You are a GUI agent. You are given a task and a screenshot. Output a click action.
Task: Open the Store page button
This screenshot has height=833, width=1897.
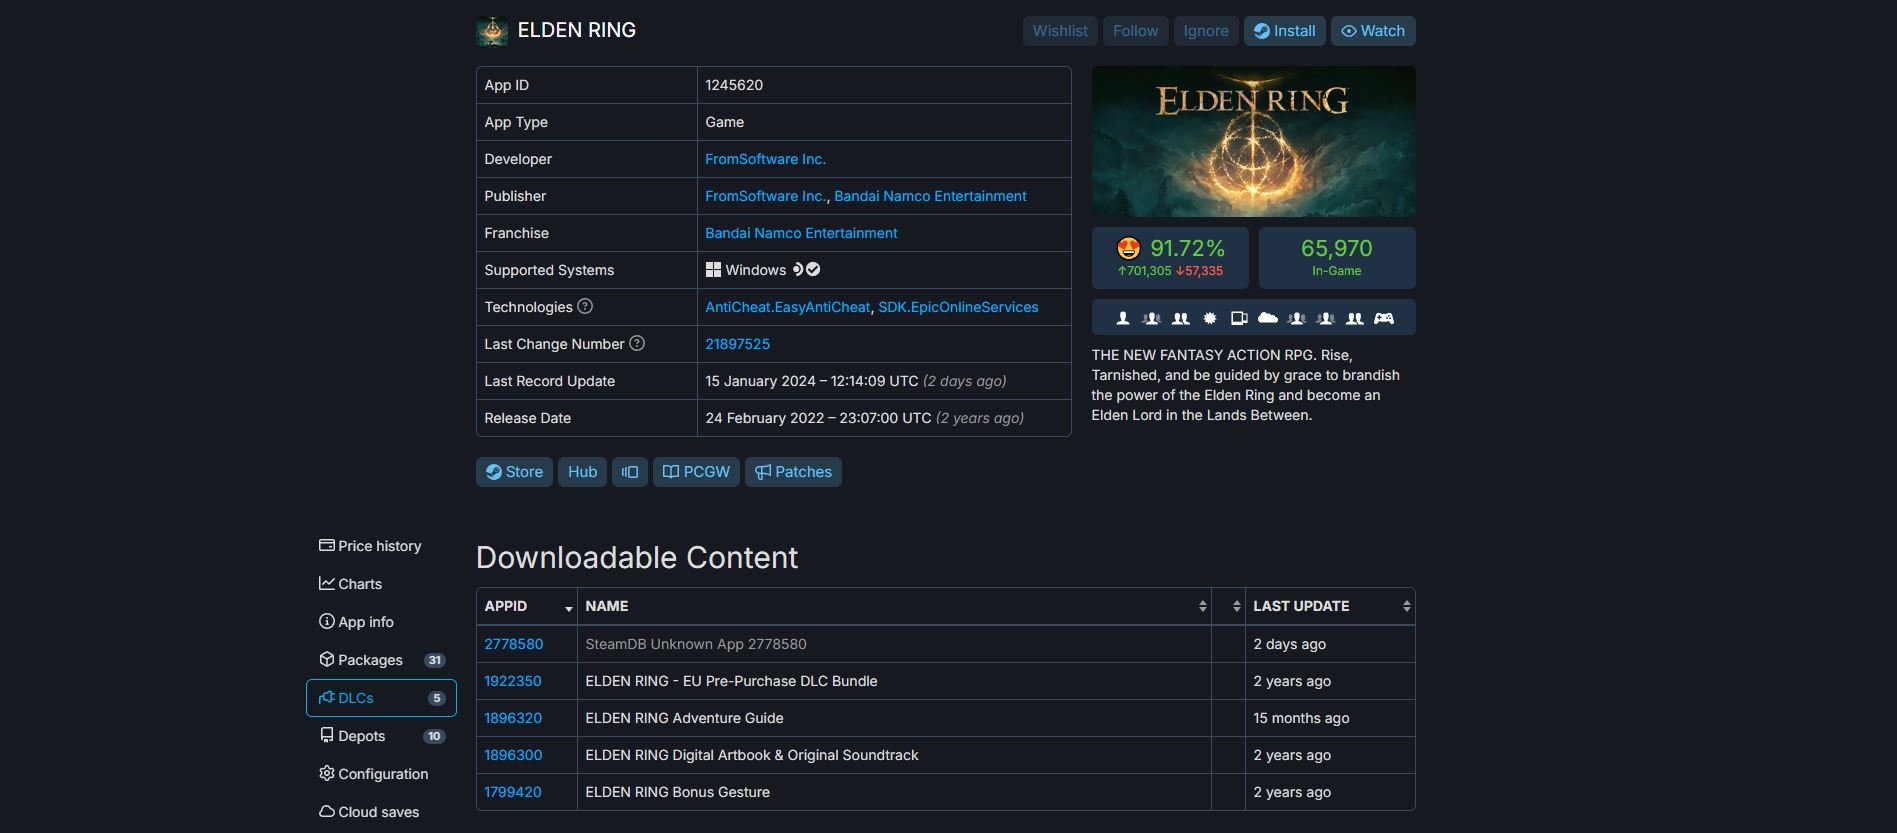(x=514, y=472)
